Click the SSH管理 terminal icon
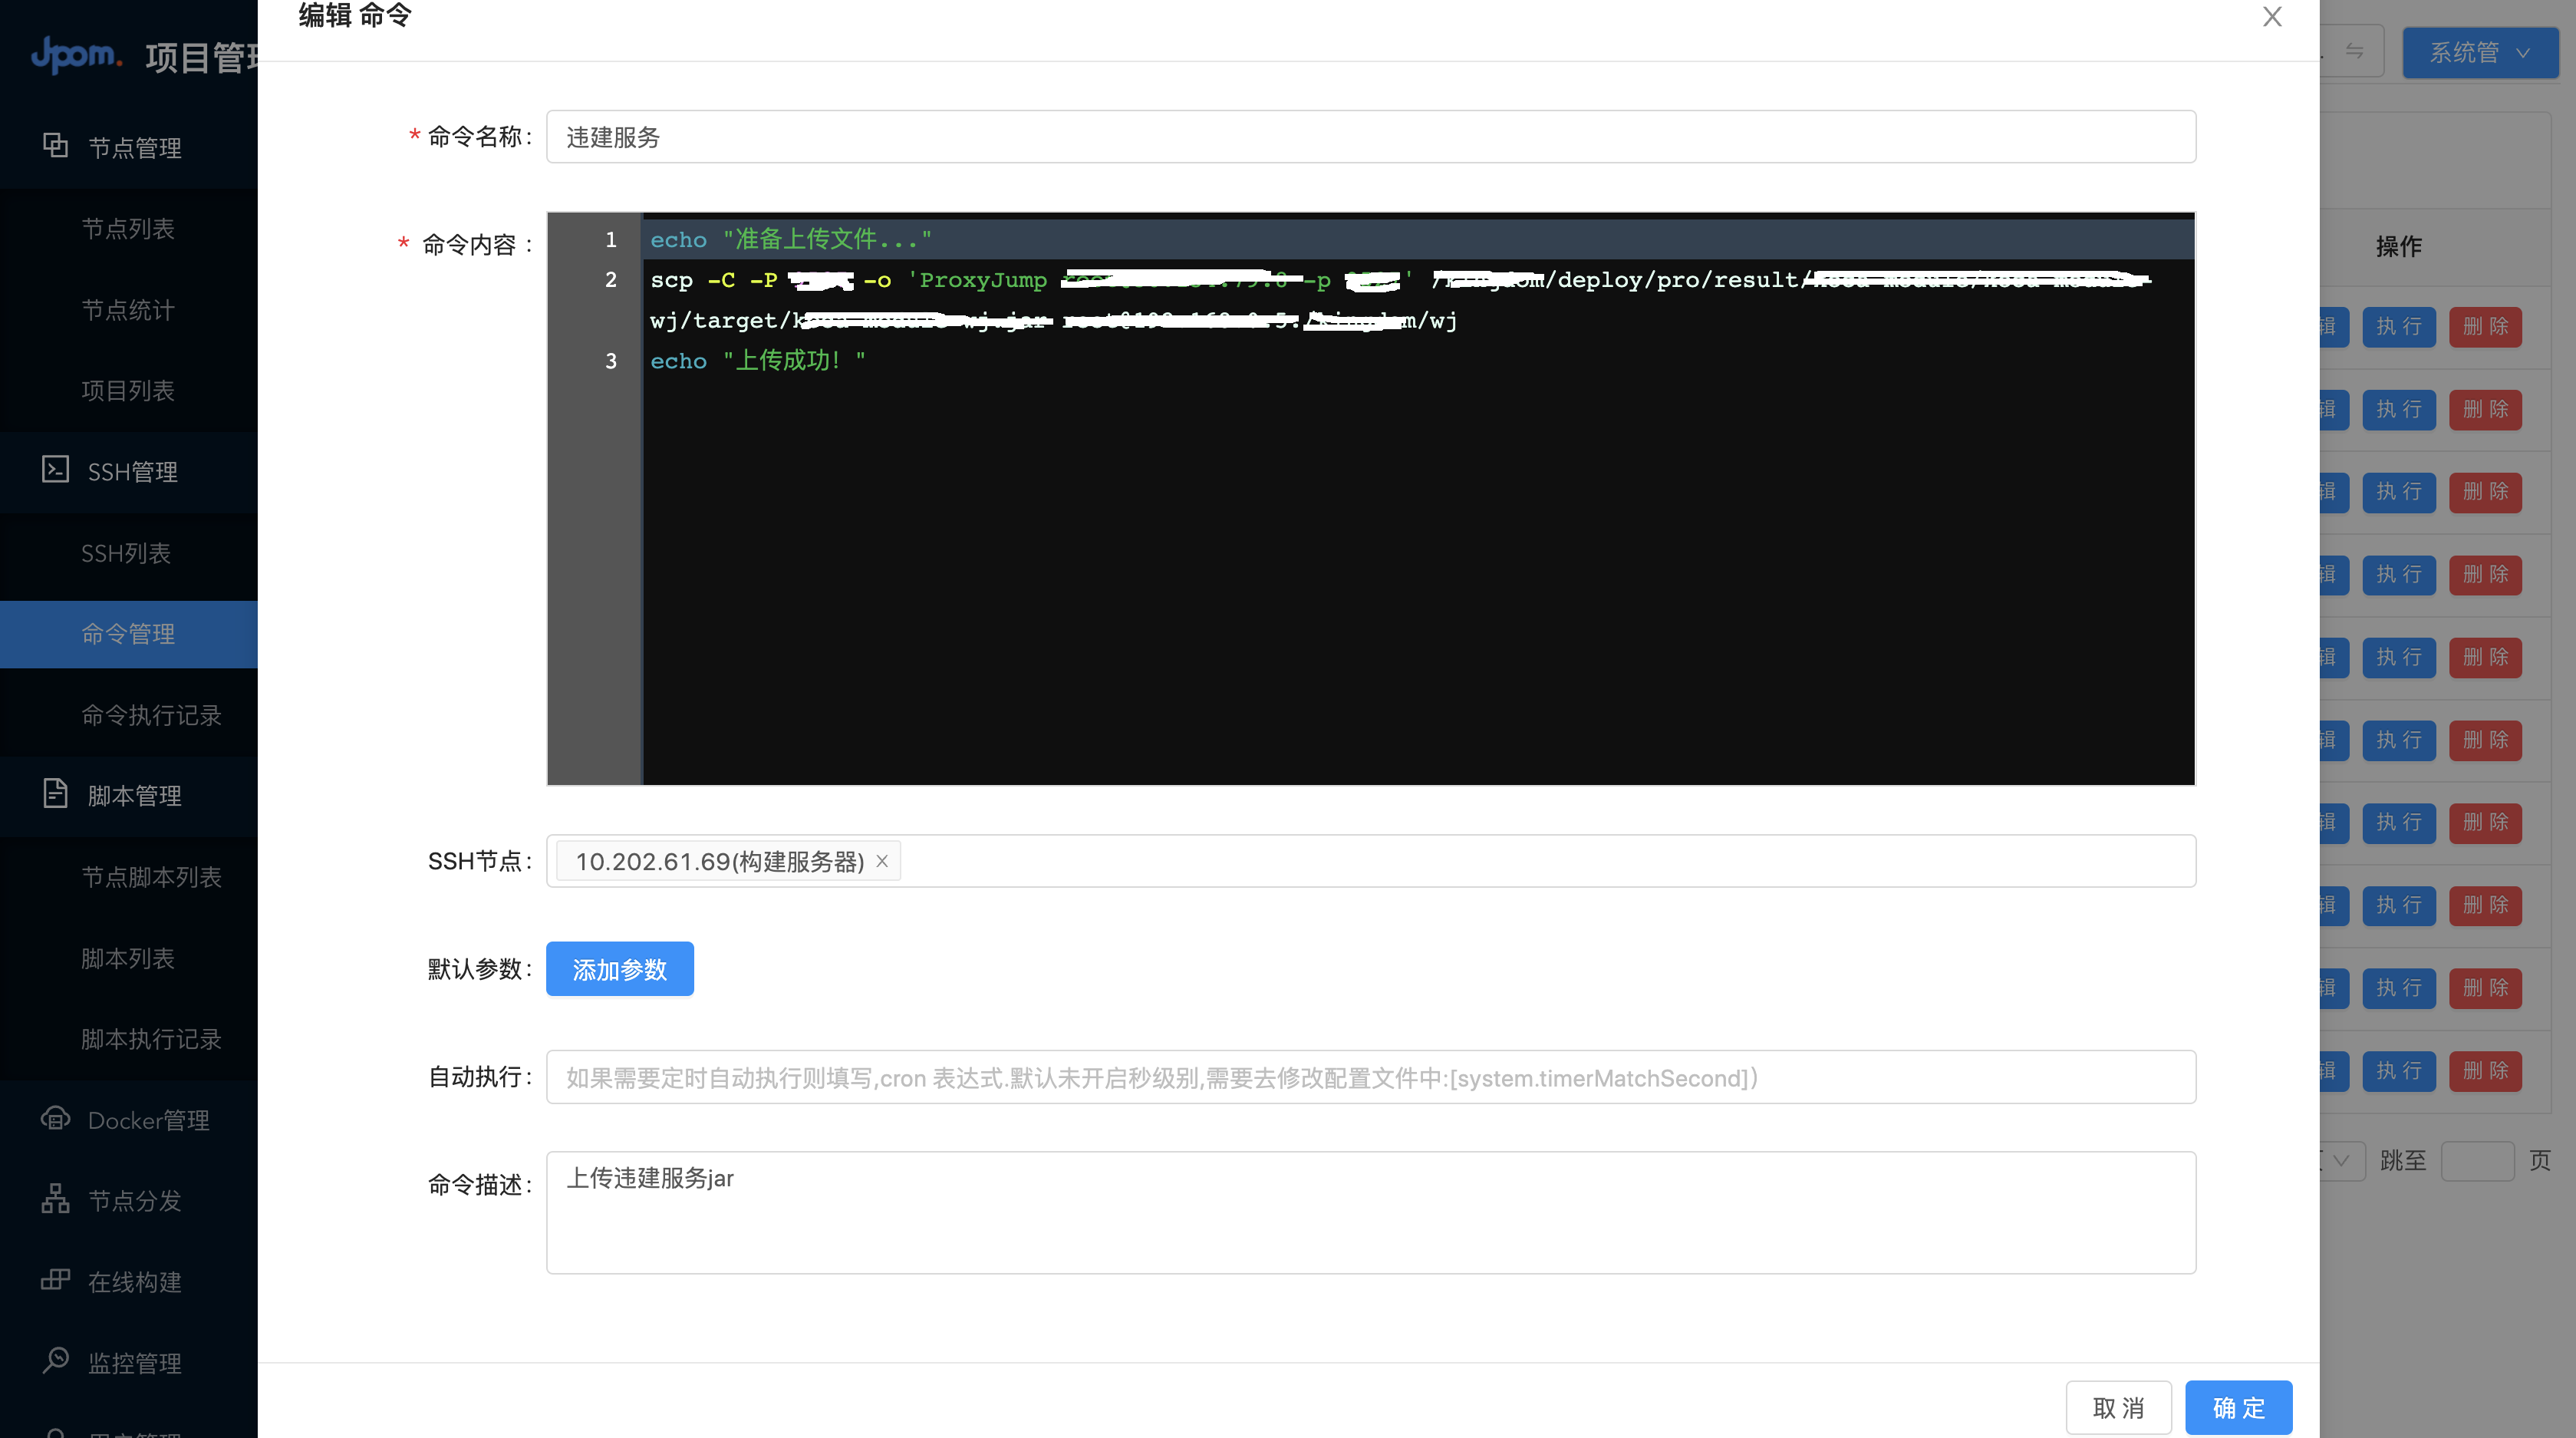 tap(55, 470)
